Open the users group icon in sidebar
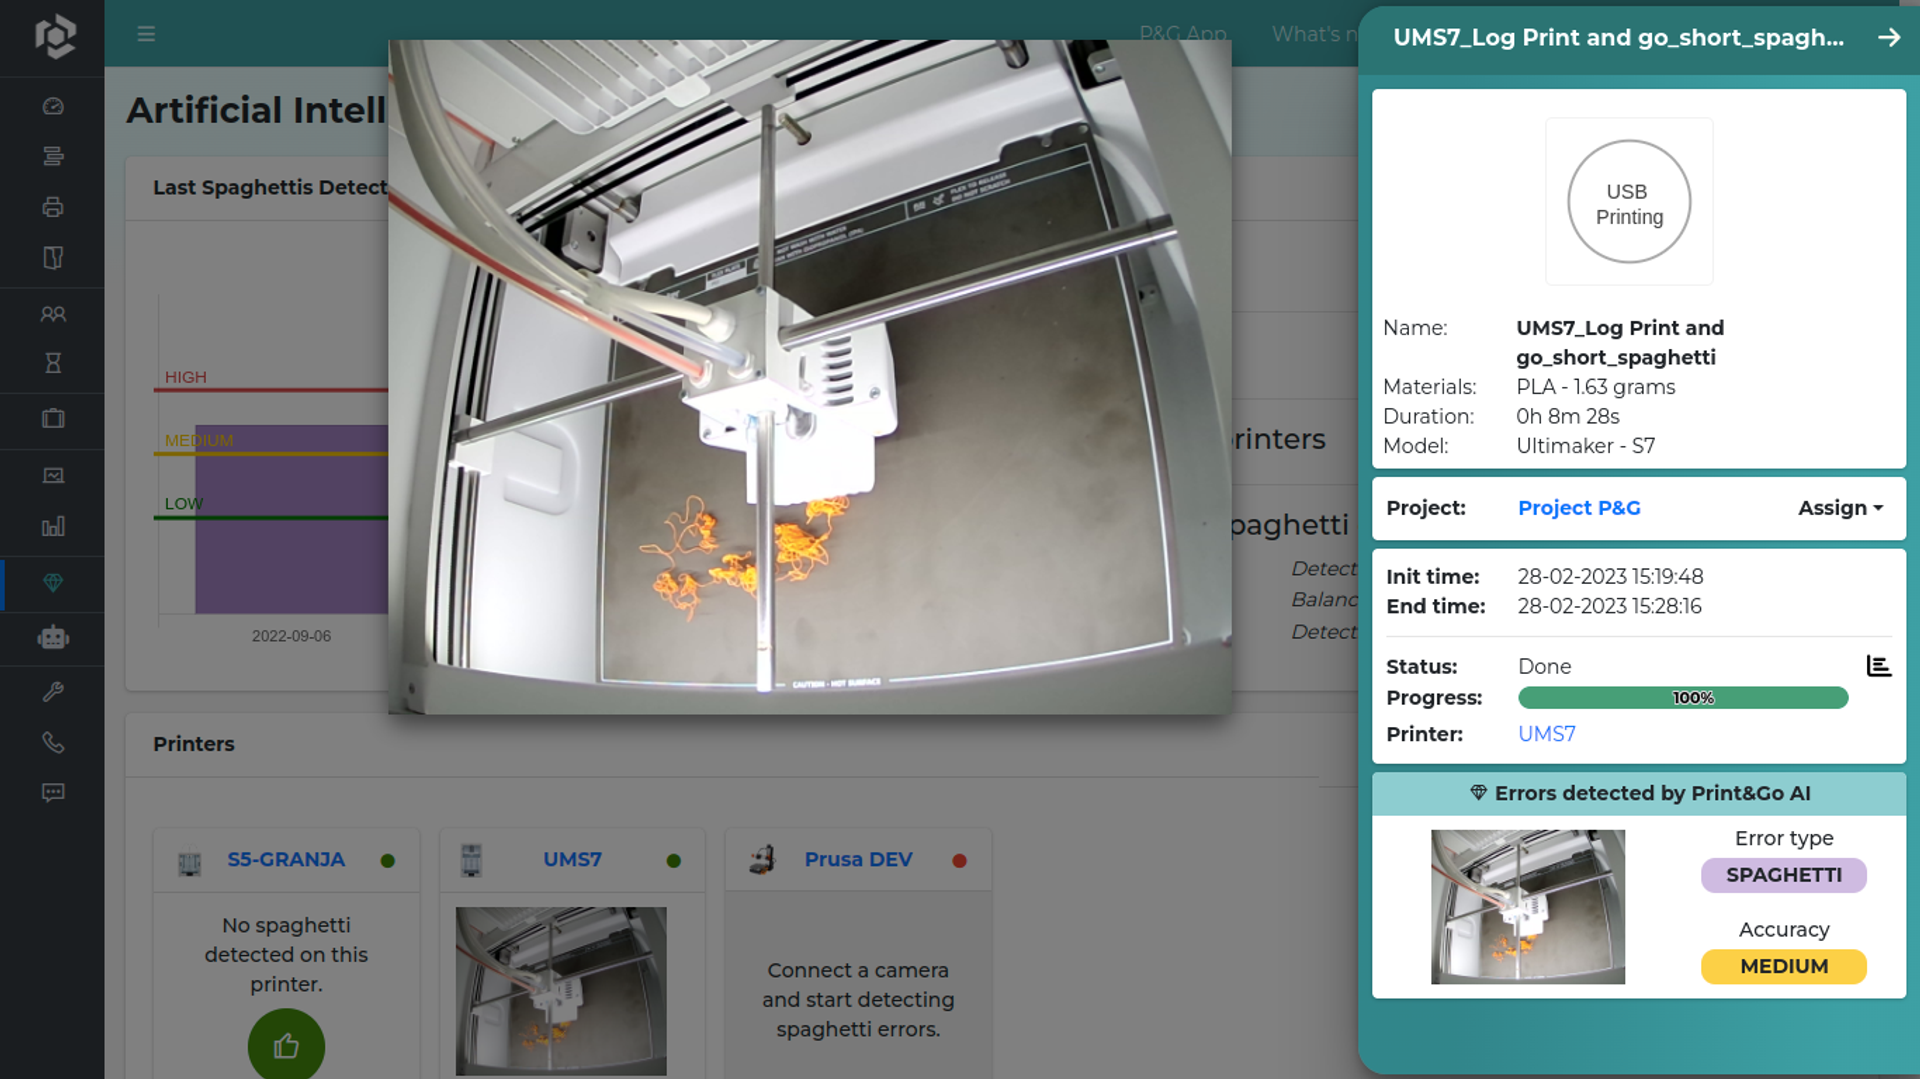 point(53,314)
